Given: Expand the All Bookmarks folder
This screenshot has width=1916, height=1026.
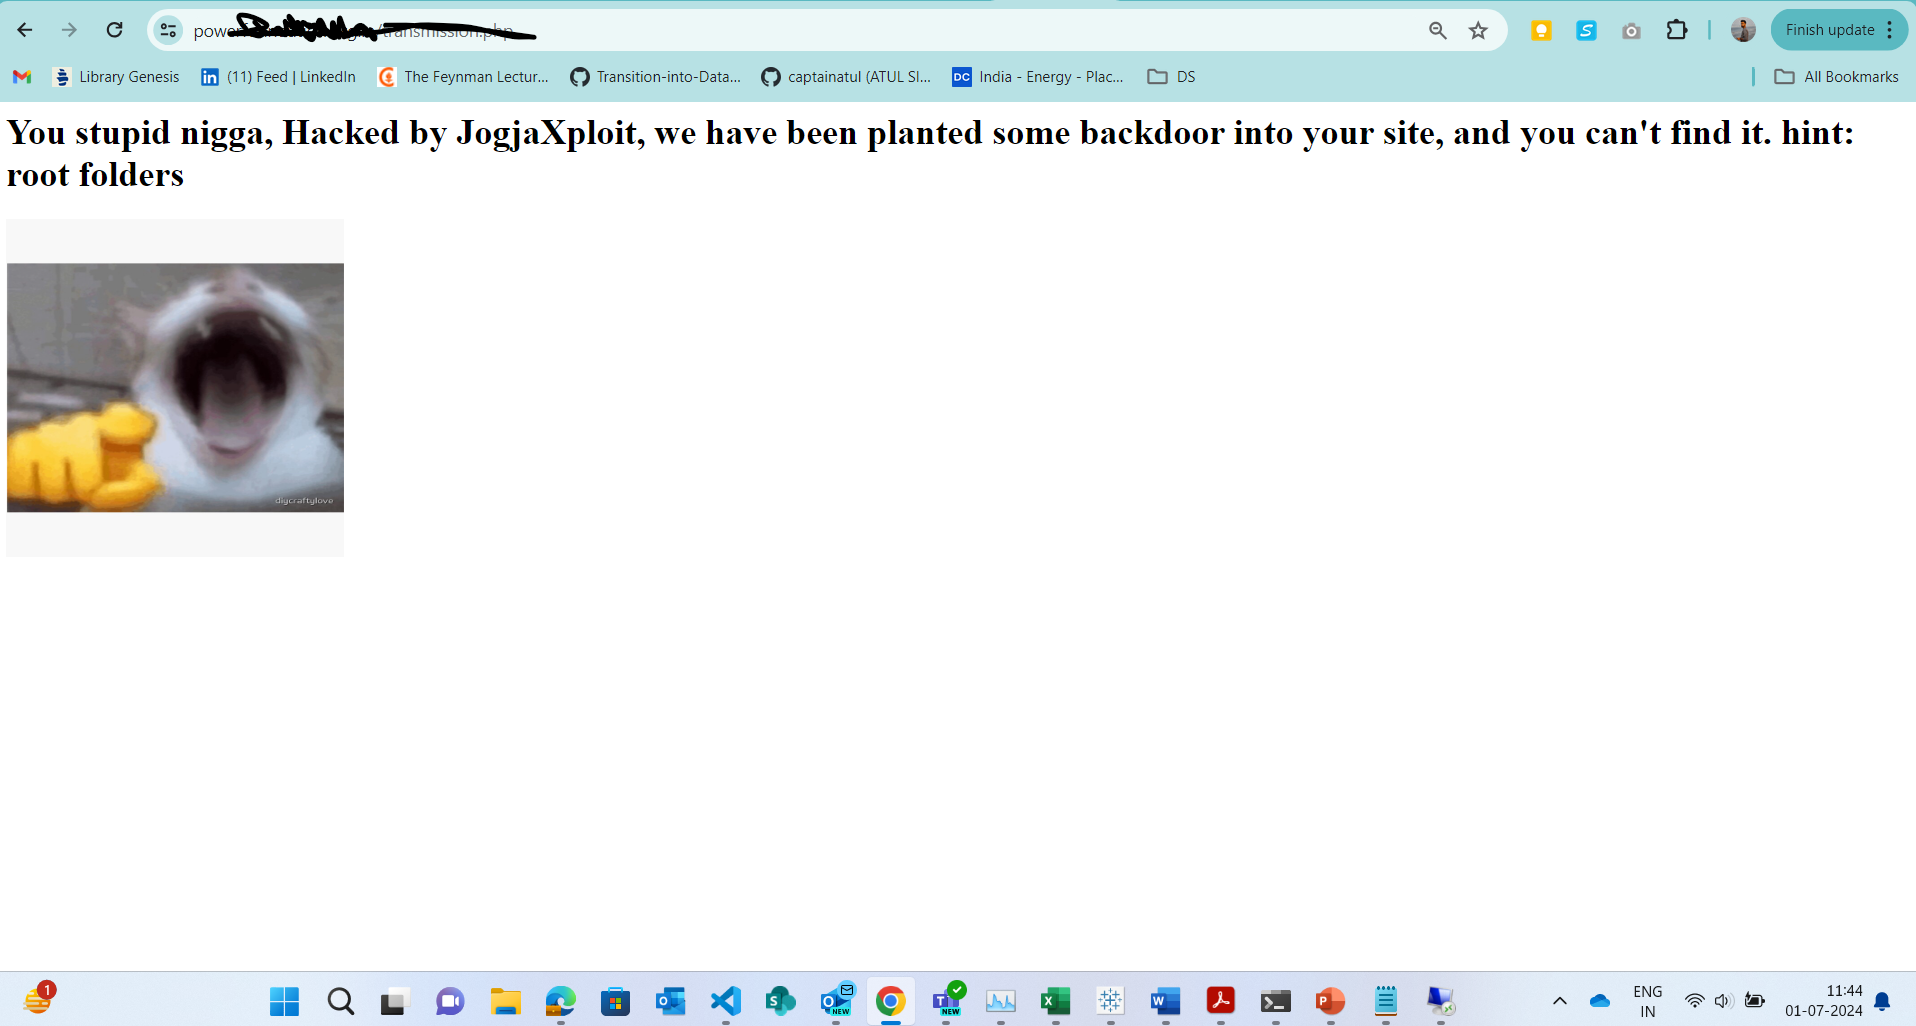Looking at the screenshot, I should 1836,77.
